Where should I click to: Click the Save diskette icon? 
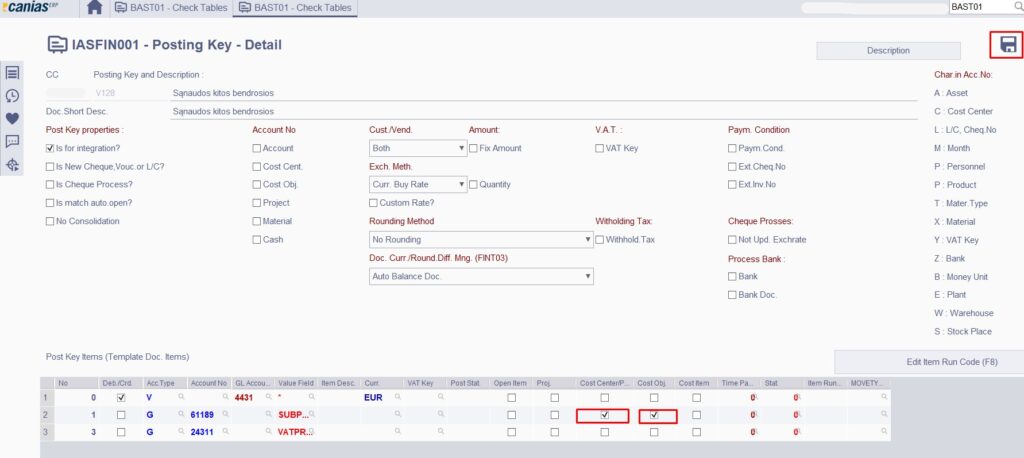[x=1008, y=45]
